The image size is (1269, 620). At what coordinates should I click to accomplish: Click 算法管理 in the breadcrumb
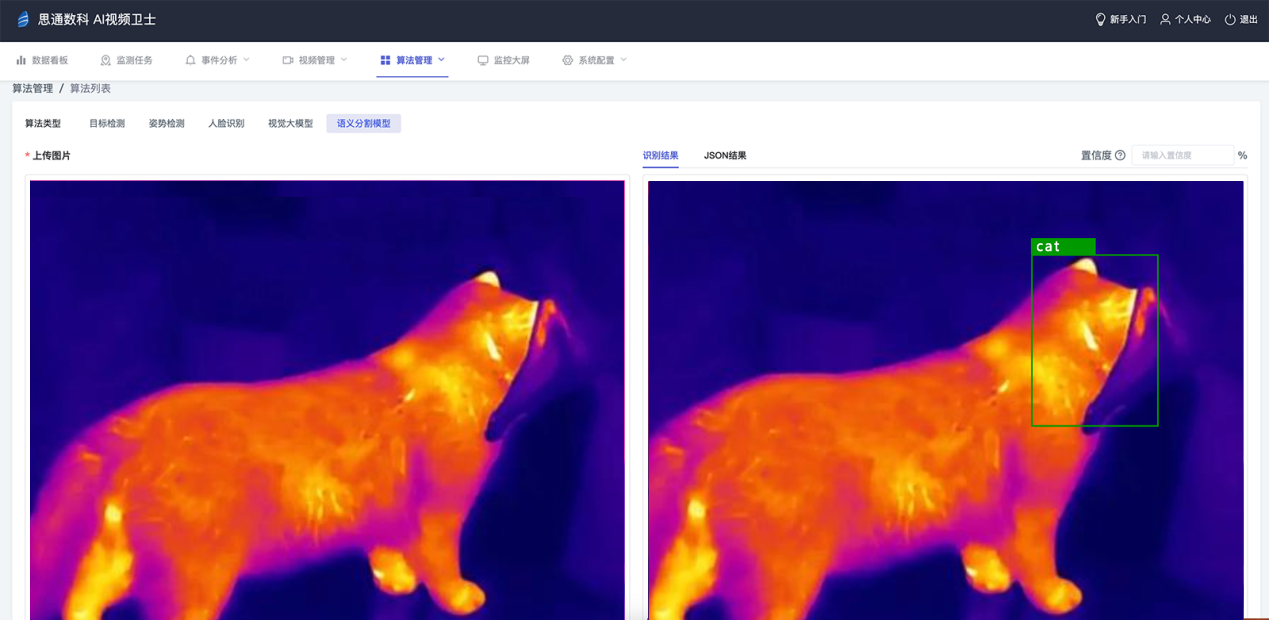[x=33, y=89]
